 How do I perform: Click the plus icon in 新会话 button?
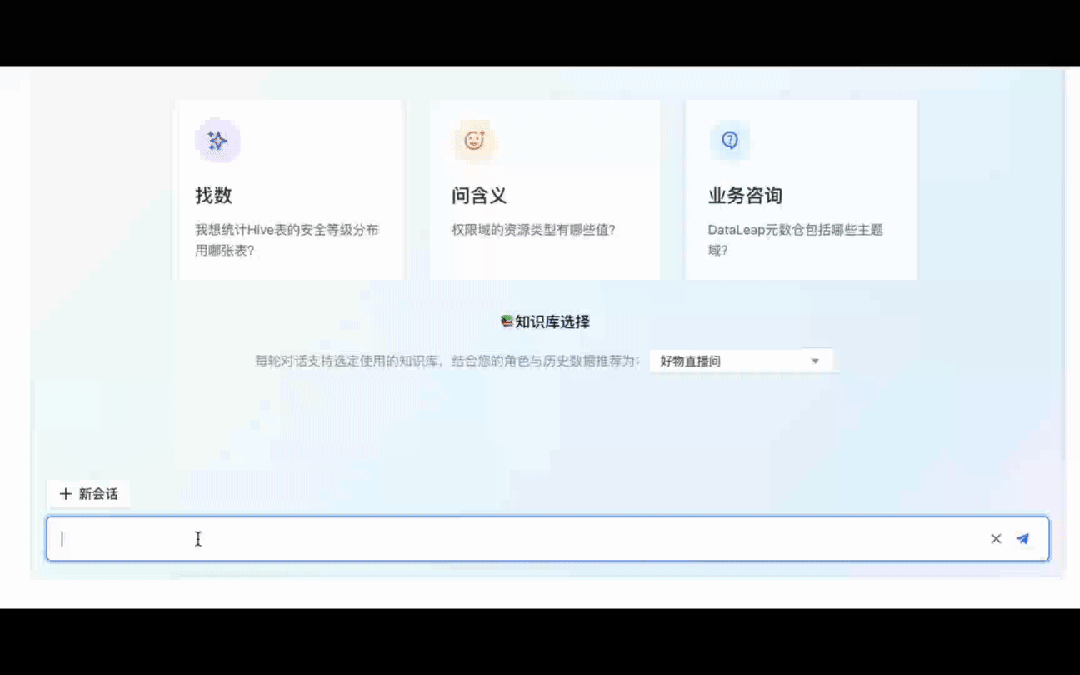pyautogui.click(x=65, y=494)
